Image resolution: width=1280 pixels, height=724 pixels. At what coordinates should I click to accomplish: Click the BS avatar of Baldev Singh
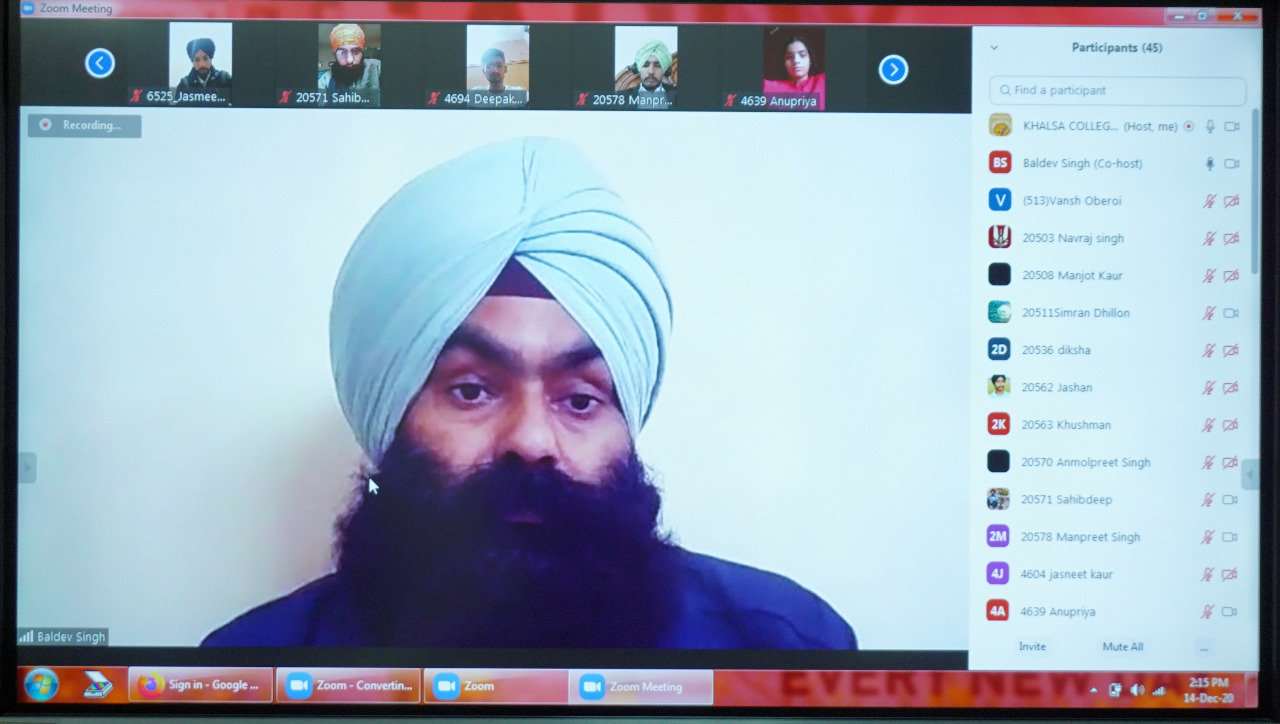1000,162
